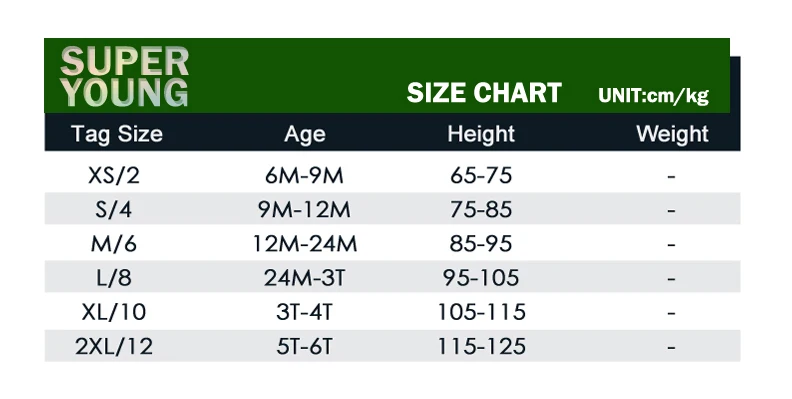Click the 65-75 height value

pyautogui.click(x=481, y=176)
